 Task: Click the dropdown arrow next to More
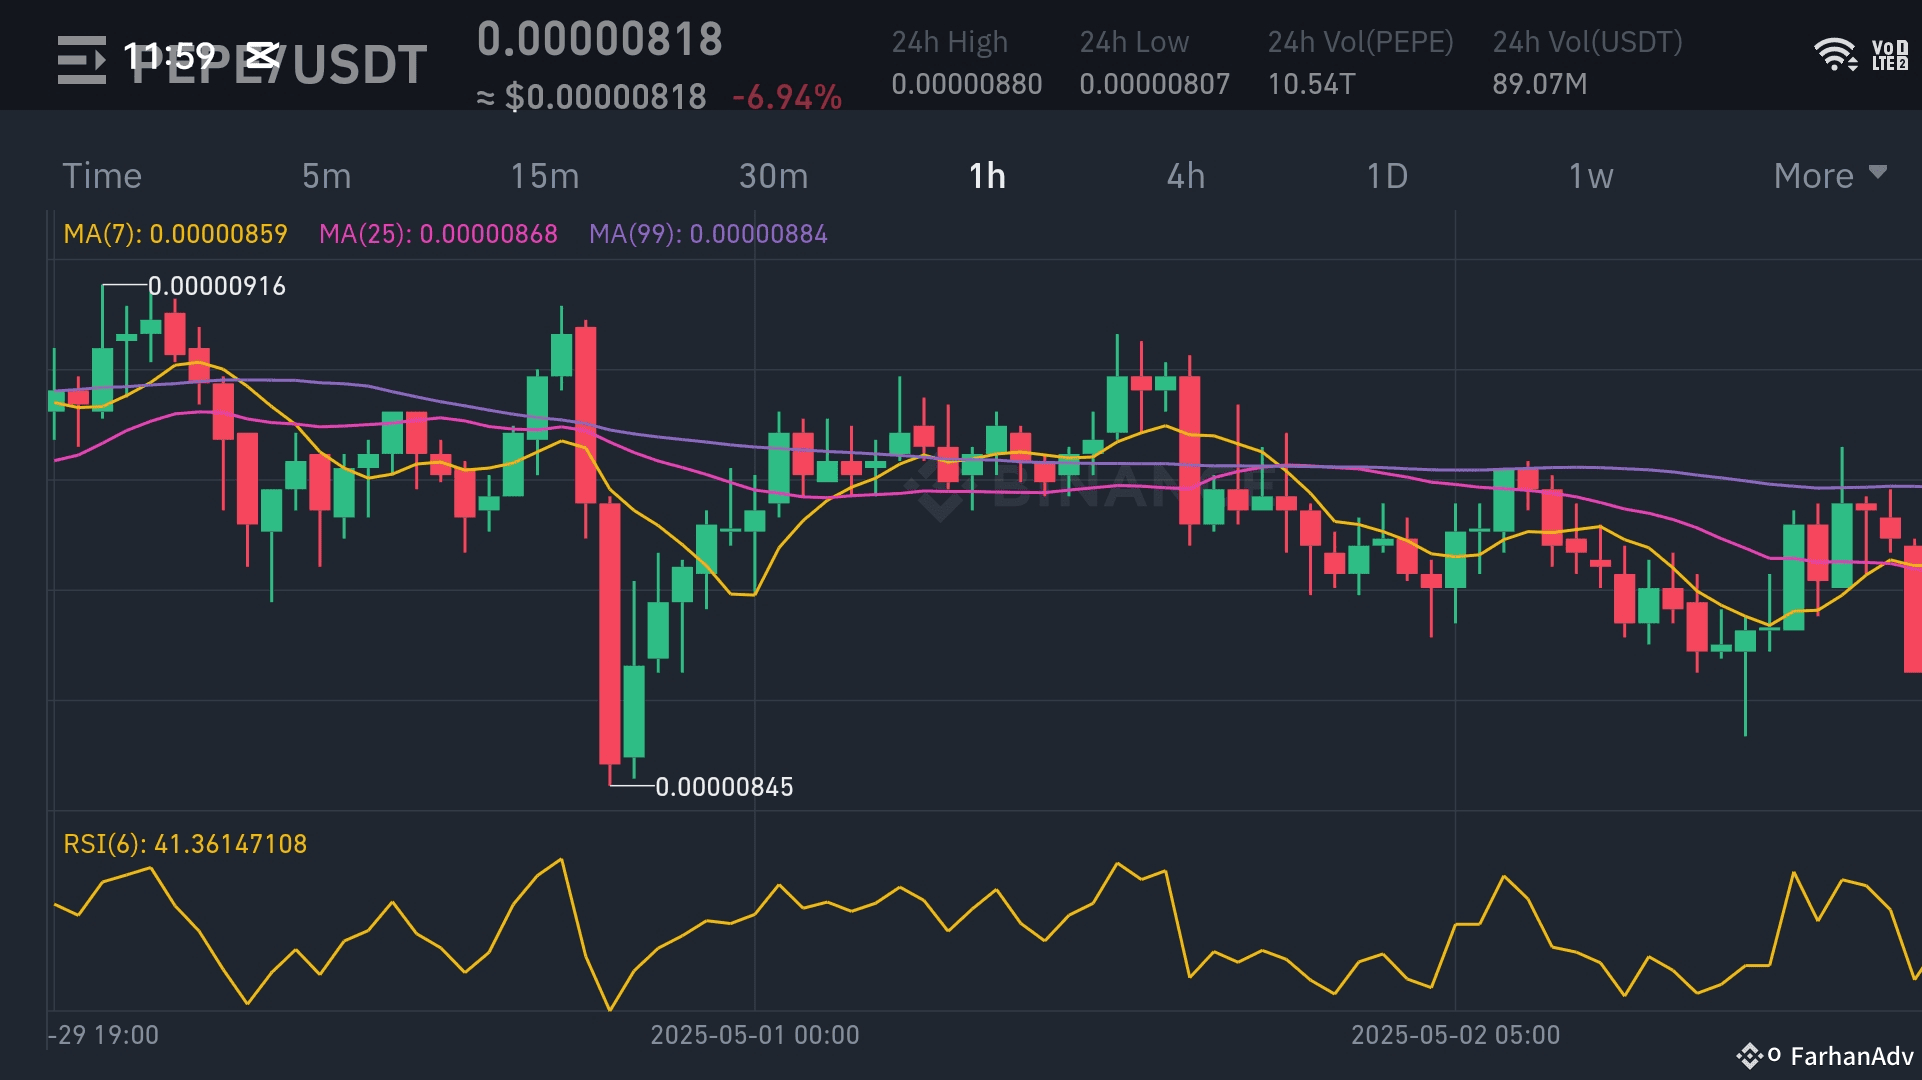pyautogui.click(x=1877, y=172)
